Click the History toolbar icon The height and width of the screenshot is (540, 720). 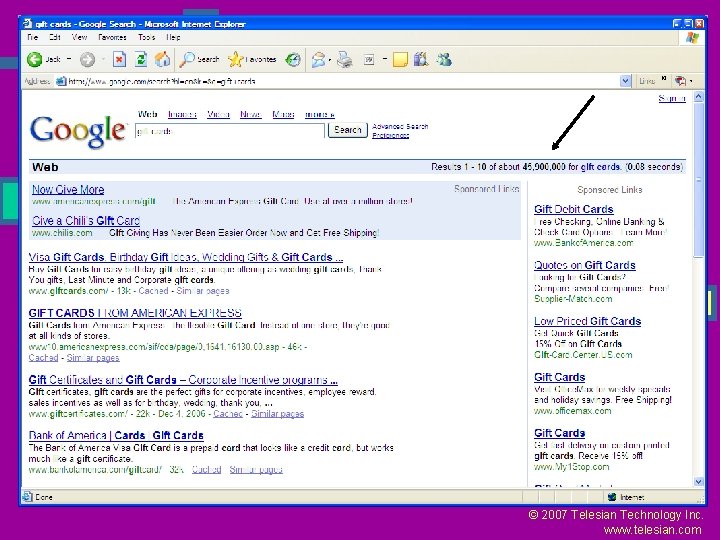pos(293,59)
